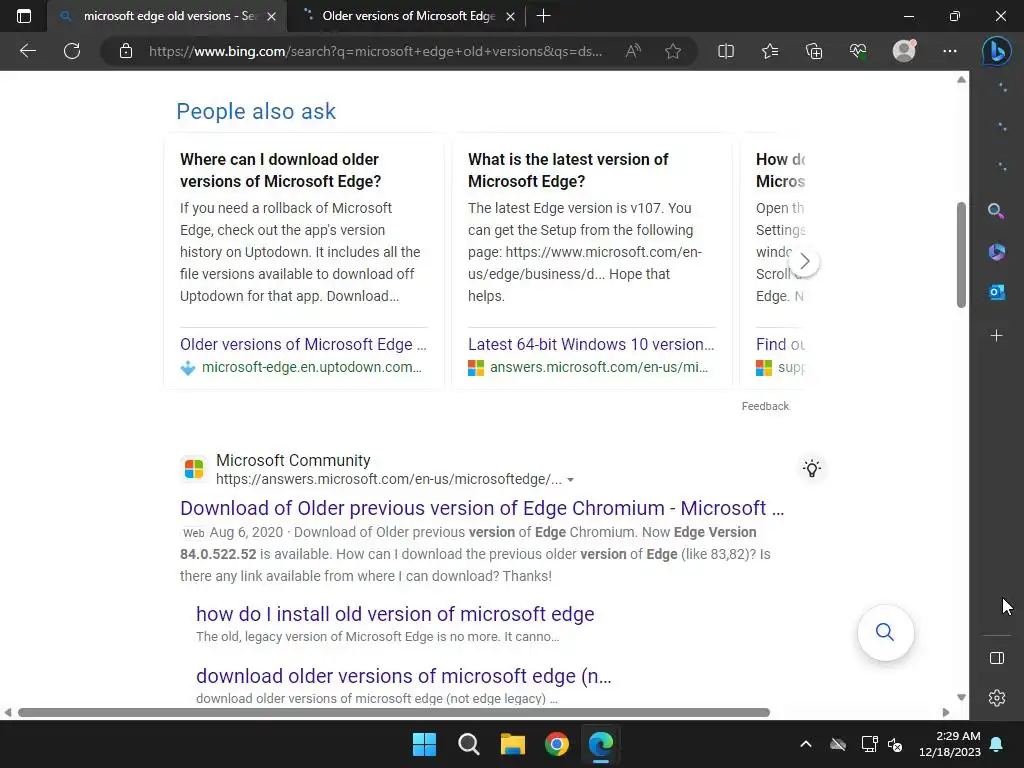Switch to 'microsoft edge old versions' tab
The width and height of the screenshot is (1024, 768).
[x=167, y=16]
